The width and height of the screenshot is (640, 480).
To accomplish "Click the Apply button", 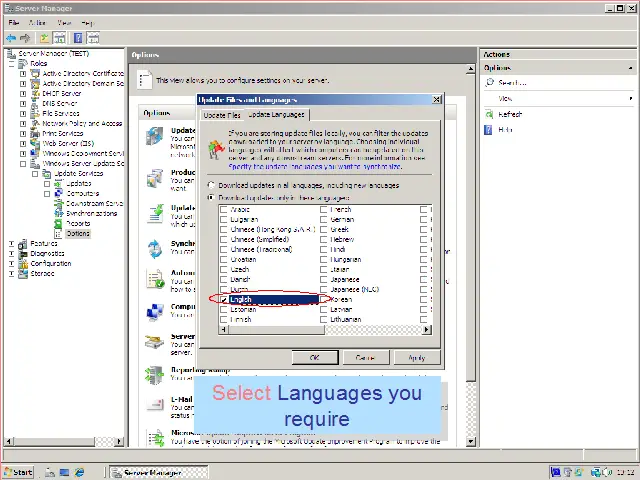I will [x=416, y=357].
